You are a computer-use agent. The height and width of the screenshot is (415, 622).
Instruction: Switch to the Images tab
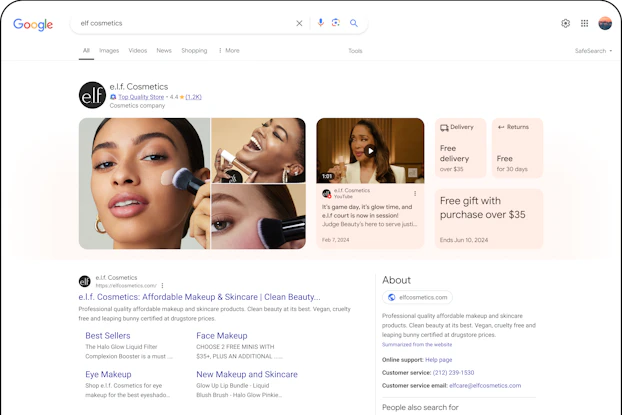[109, 50]
